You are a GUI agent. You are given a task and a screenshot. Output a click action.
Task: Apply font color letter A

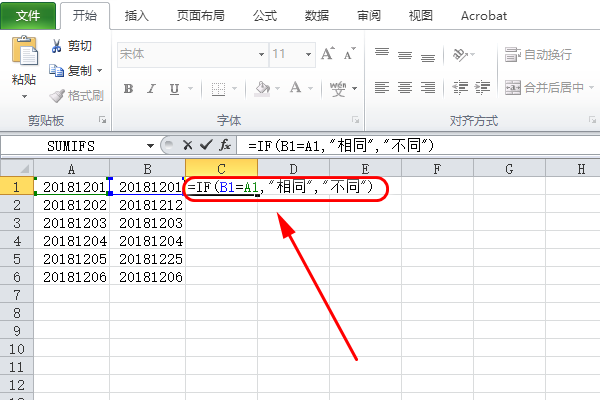pos(295,88)
